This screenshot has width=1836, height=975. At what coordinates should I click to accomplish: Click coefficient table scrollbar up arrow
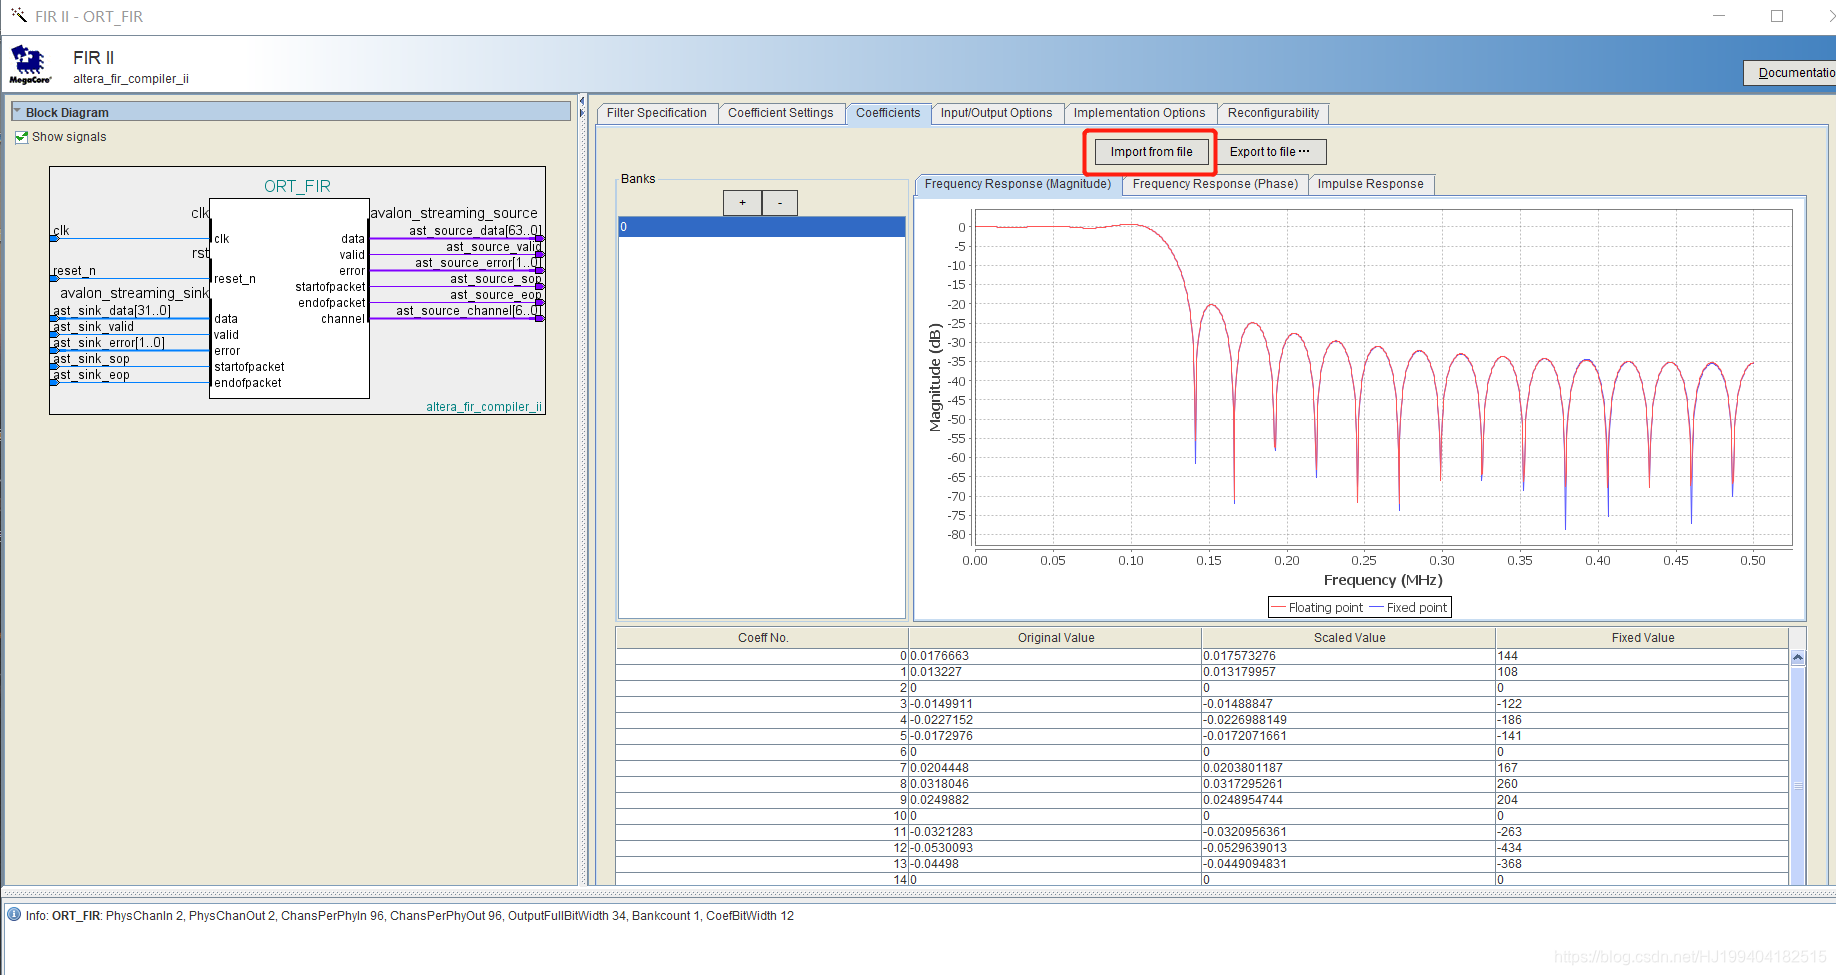[1798, 658]
